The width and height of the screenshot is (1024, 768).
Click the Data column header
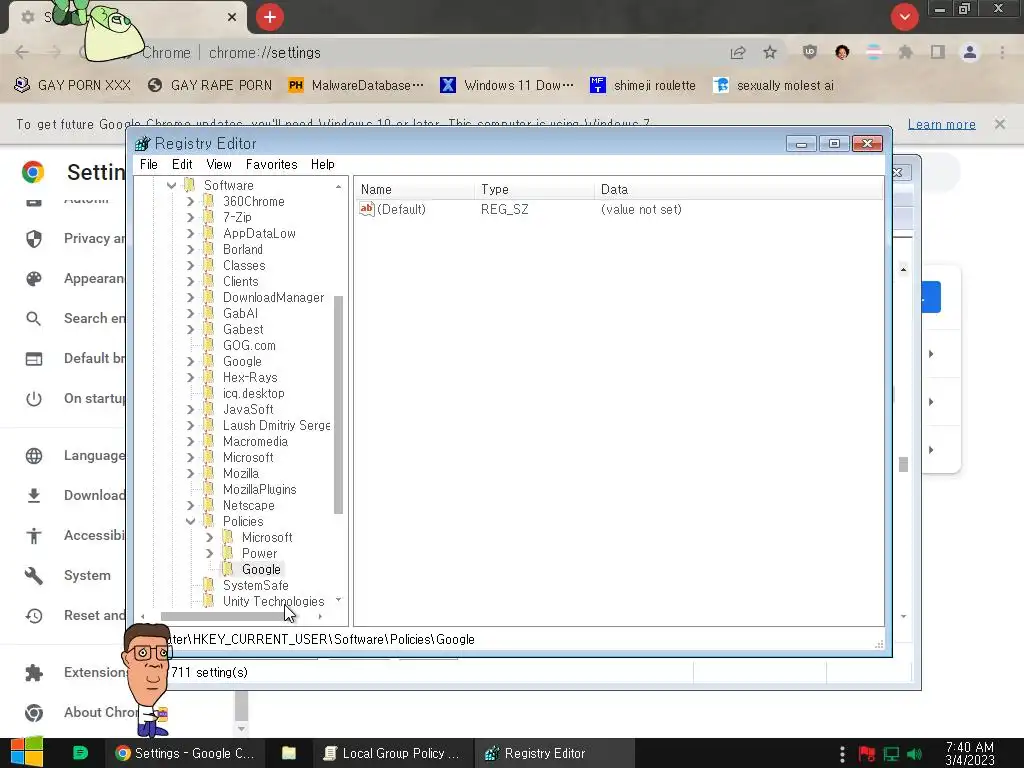pyautogui.click(x=738, y=189)
